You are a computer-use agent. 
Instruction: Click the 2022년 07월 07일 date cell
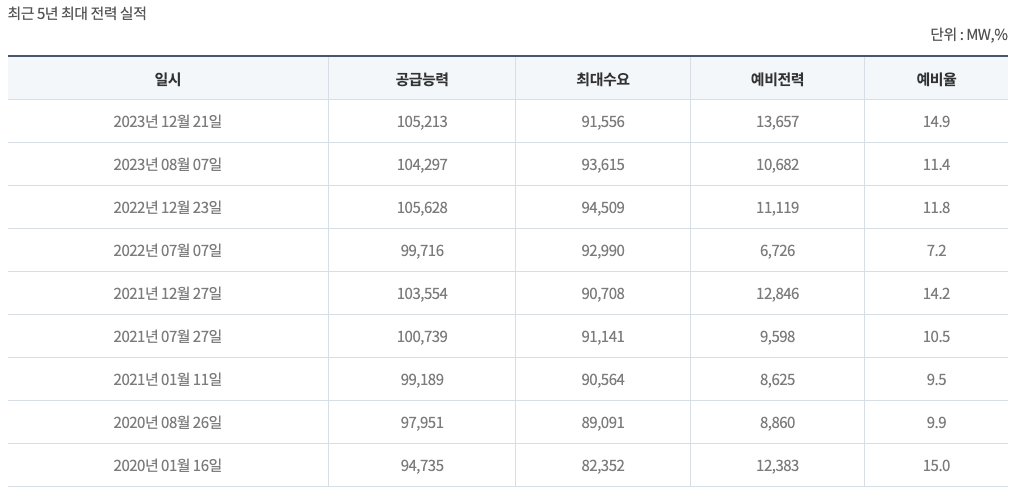(168, 251)
